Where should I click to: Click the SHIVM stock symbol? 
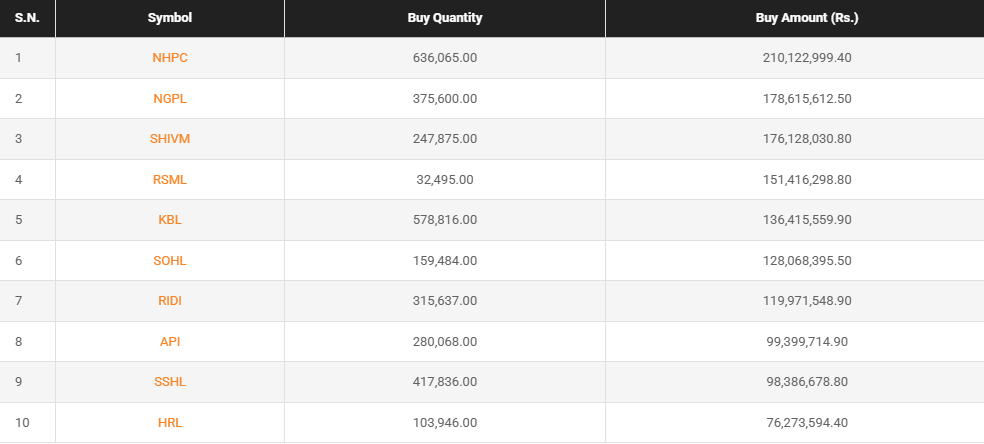point(170,139)
